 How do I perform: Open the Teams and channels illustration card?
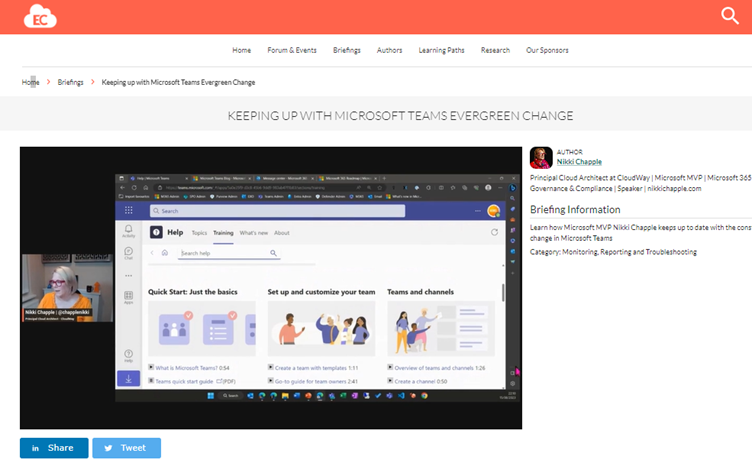point(441,329)
